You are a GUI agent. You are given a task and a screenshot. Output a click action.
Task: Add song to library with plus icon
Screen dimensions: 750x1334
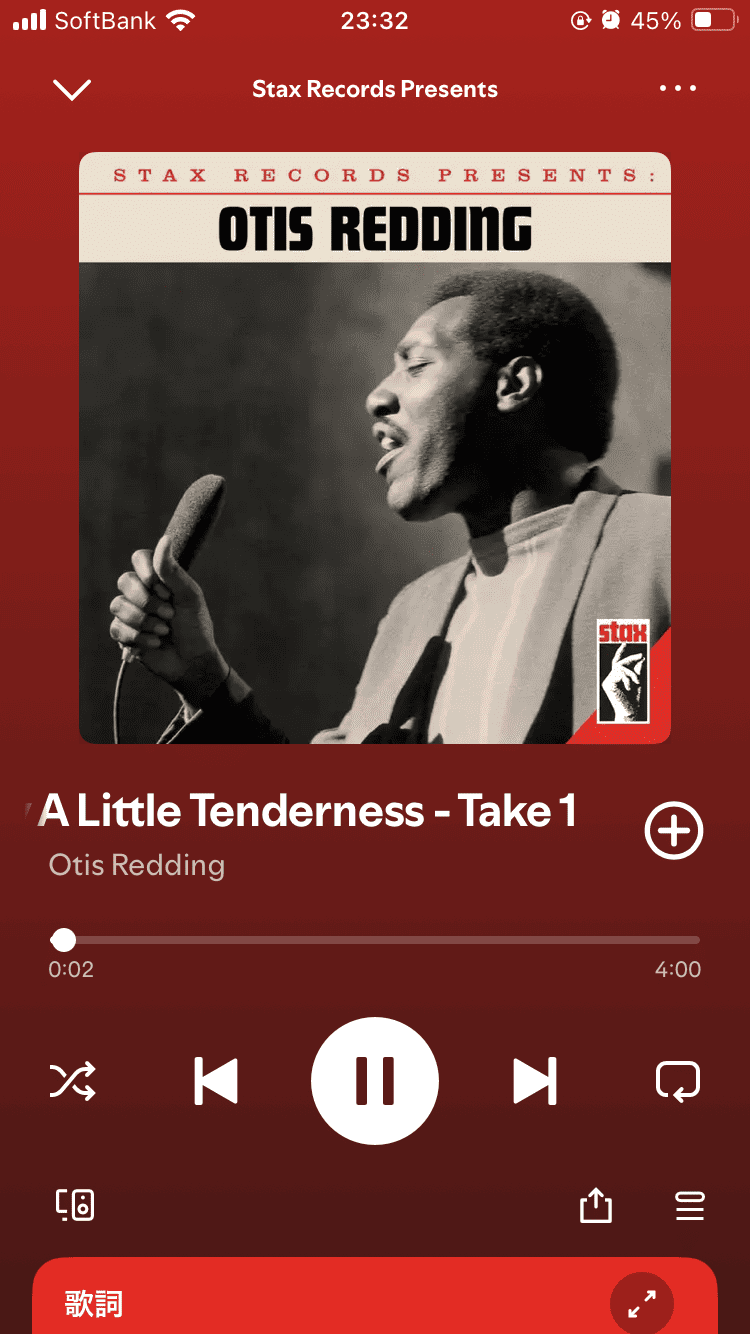pyautogui.click(x=674, y=831)
